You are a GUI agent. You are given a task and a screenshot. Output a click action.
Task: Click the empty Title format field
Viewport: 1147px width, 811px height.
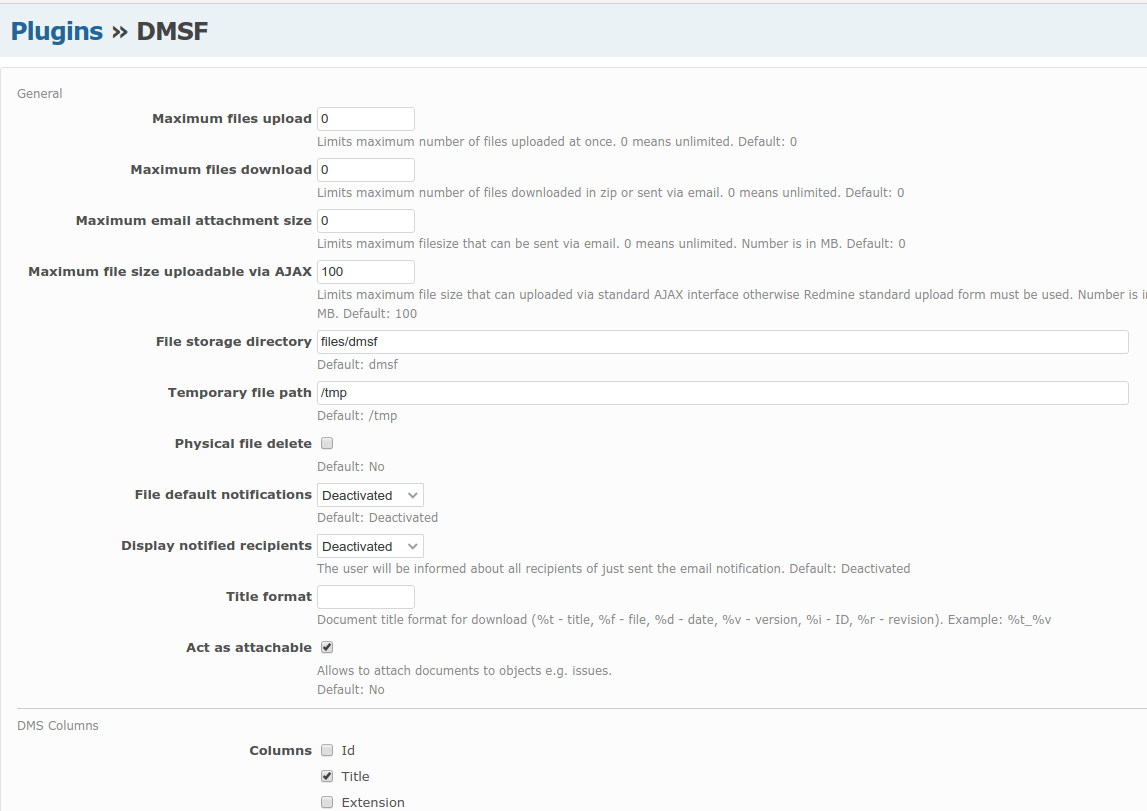pos(365,596)
